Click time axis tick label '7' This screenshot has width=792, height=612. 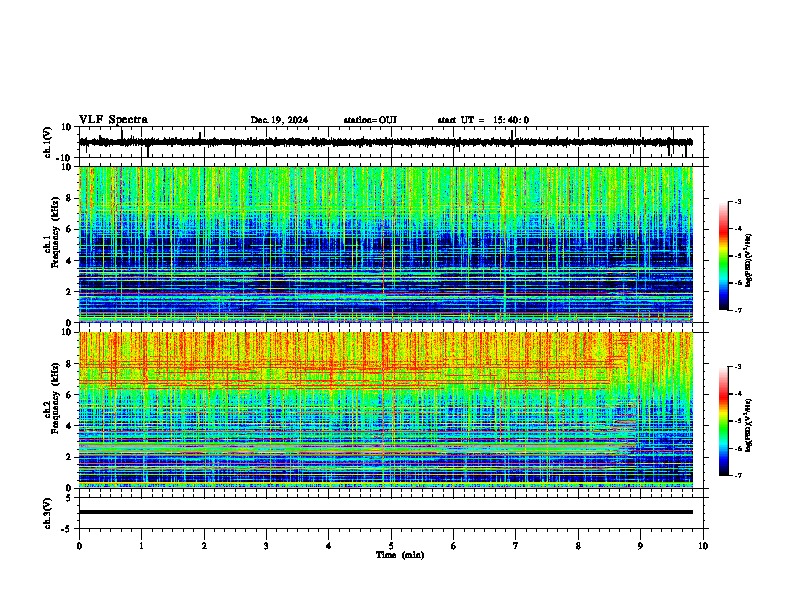coord(516,546)
